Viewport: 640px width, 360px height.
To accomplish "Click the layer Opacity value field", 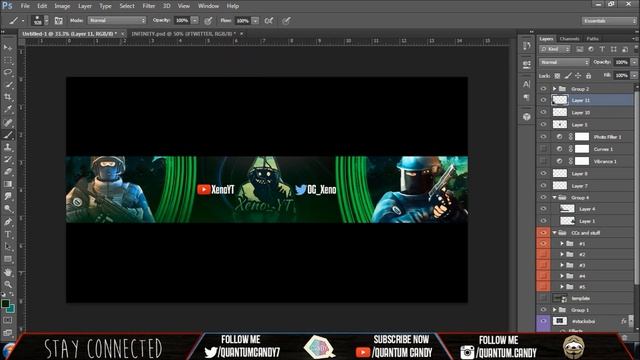I will [x=621, y=62].
